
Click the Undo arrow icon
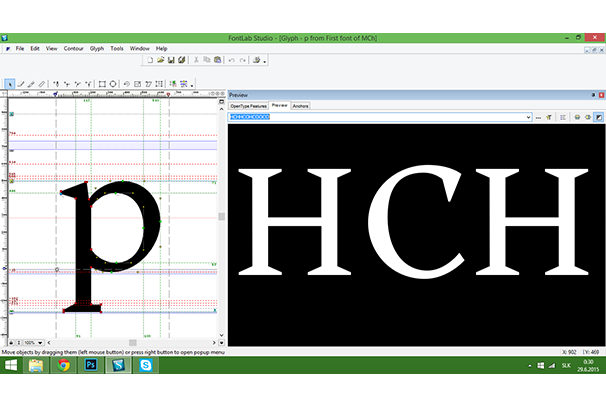(230, 60)
